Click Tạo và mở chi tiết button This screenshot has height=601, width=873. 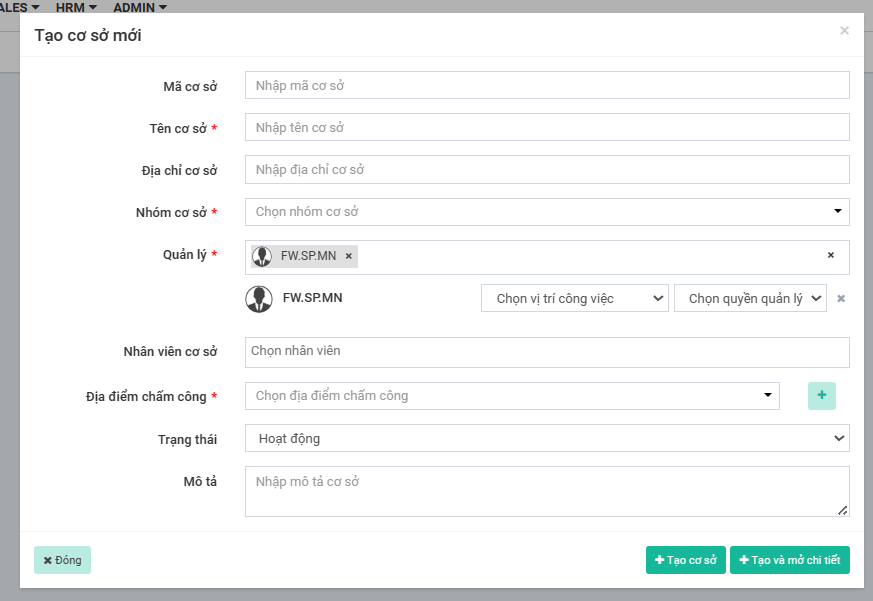click(x=789, y=560)
